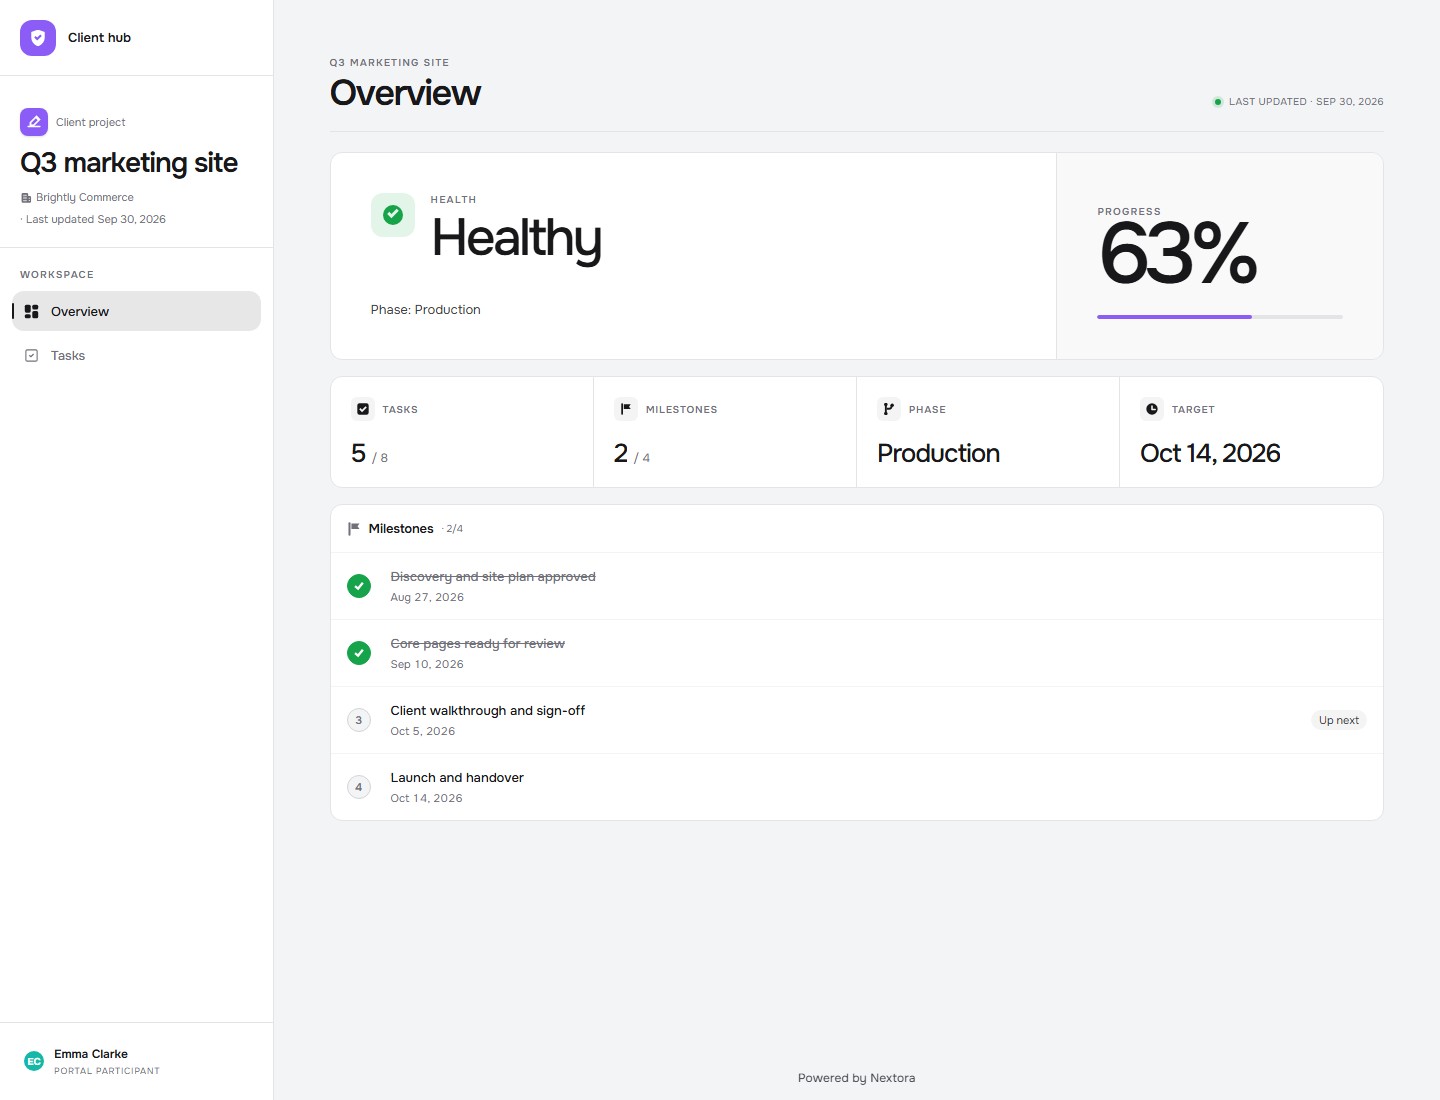
Task: Open the Overview workspace item
Action: tap(137, 311)
